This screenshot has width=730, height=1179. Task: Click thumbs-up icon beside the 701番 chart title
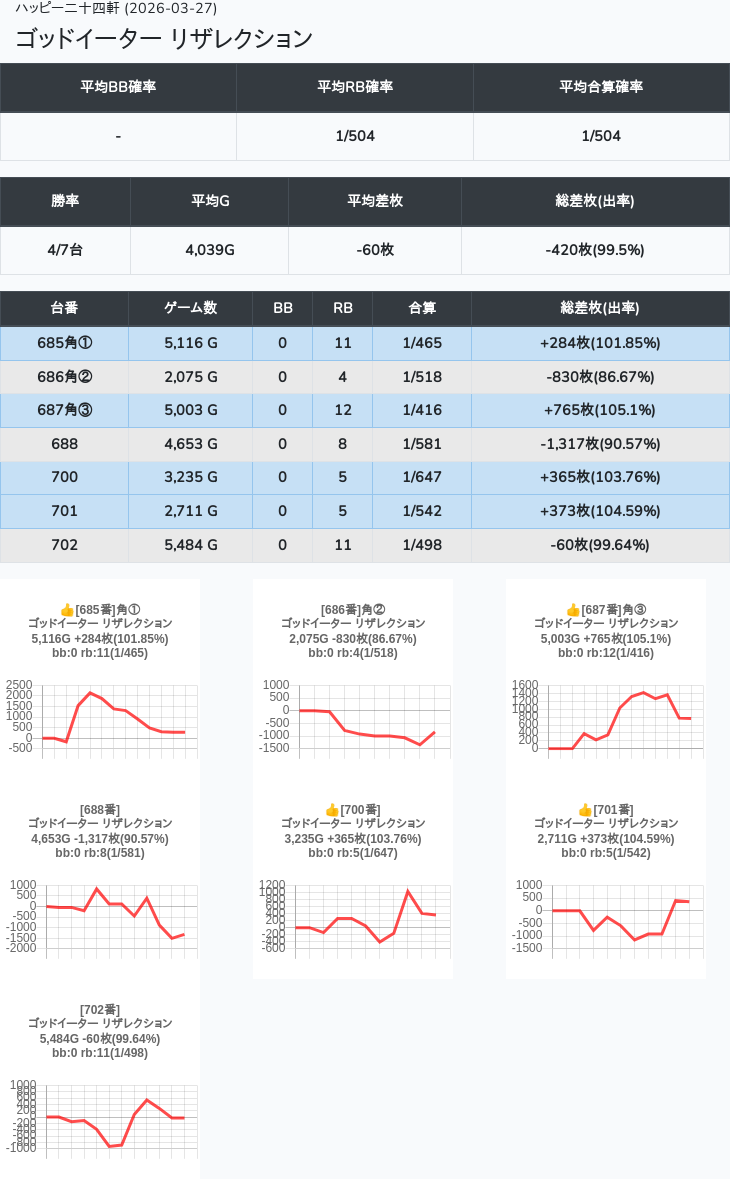click(x=585, y=810)
